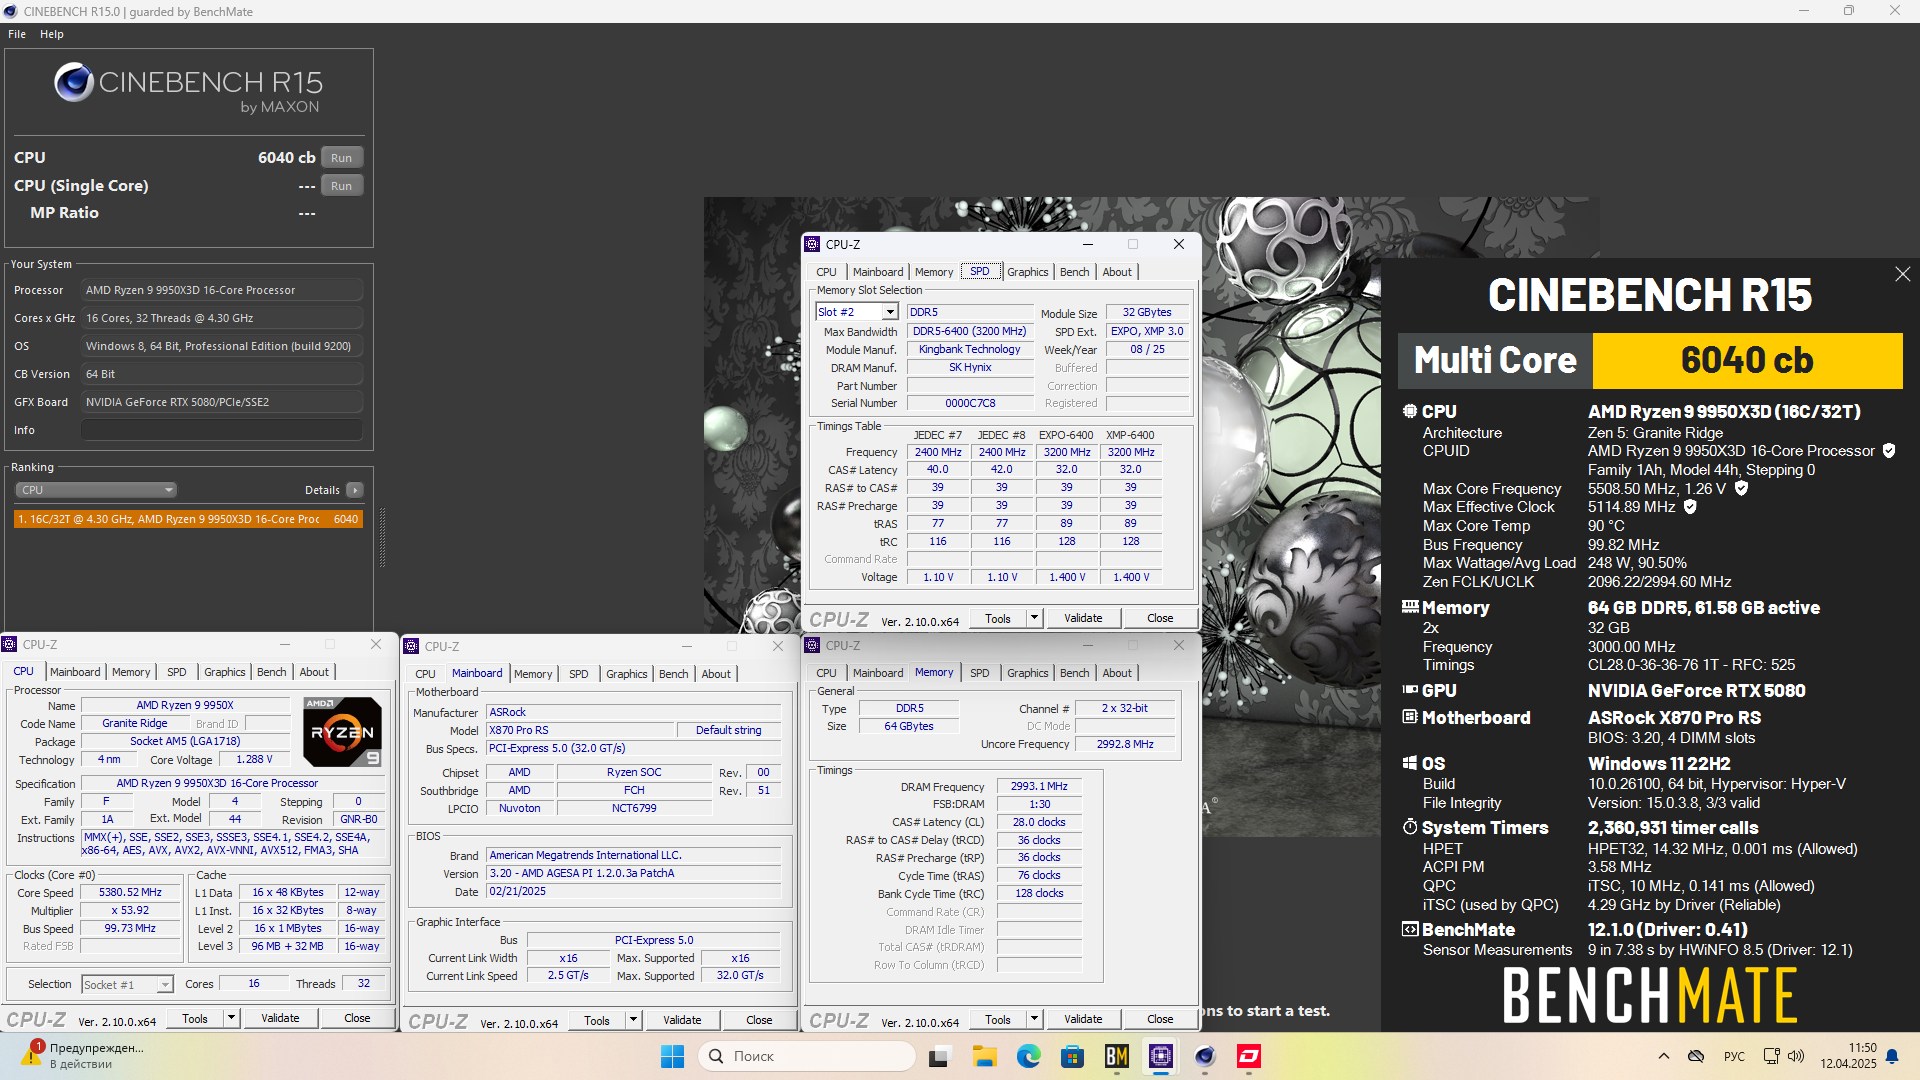Click Validate in the SPD CPU-Z window
Screen dimensions: 1920x1080
[x=1083, y=618]
